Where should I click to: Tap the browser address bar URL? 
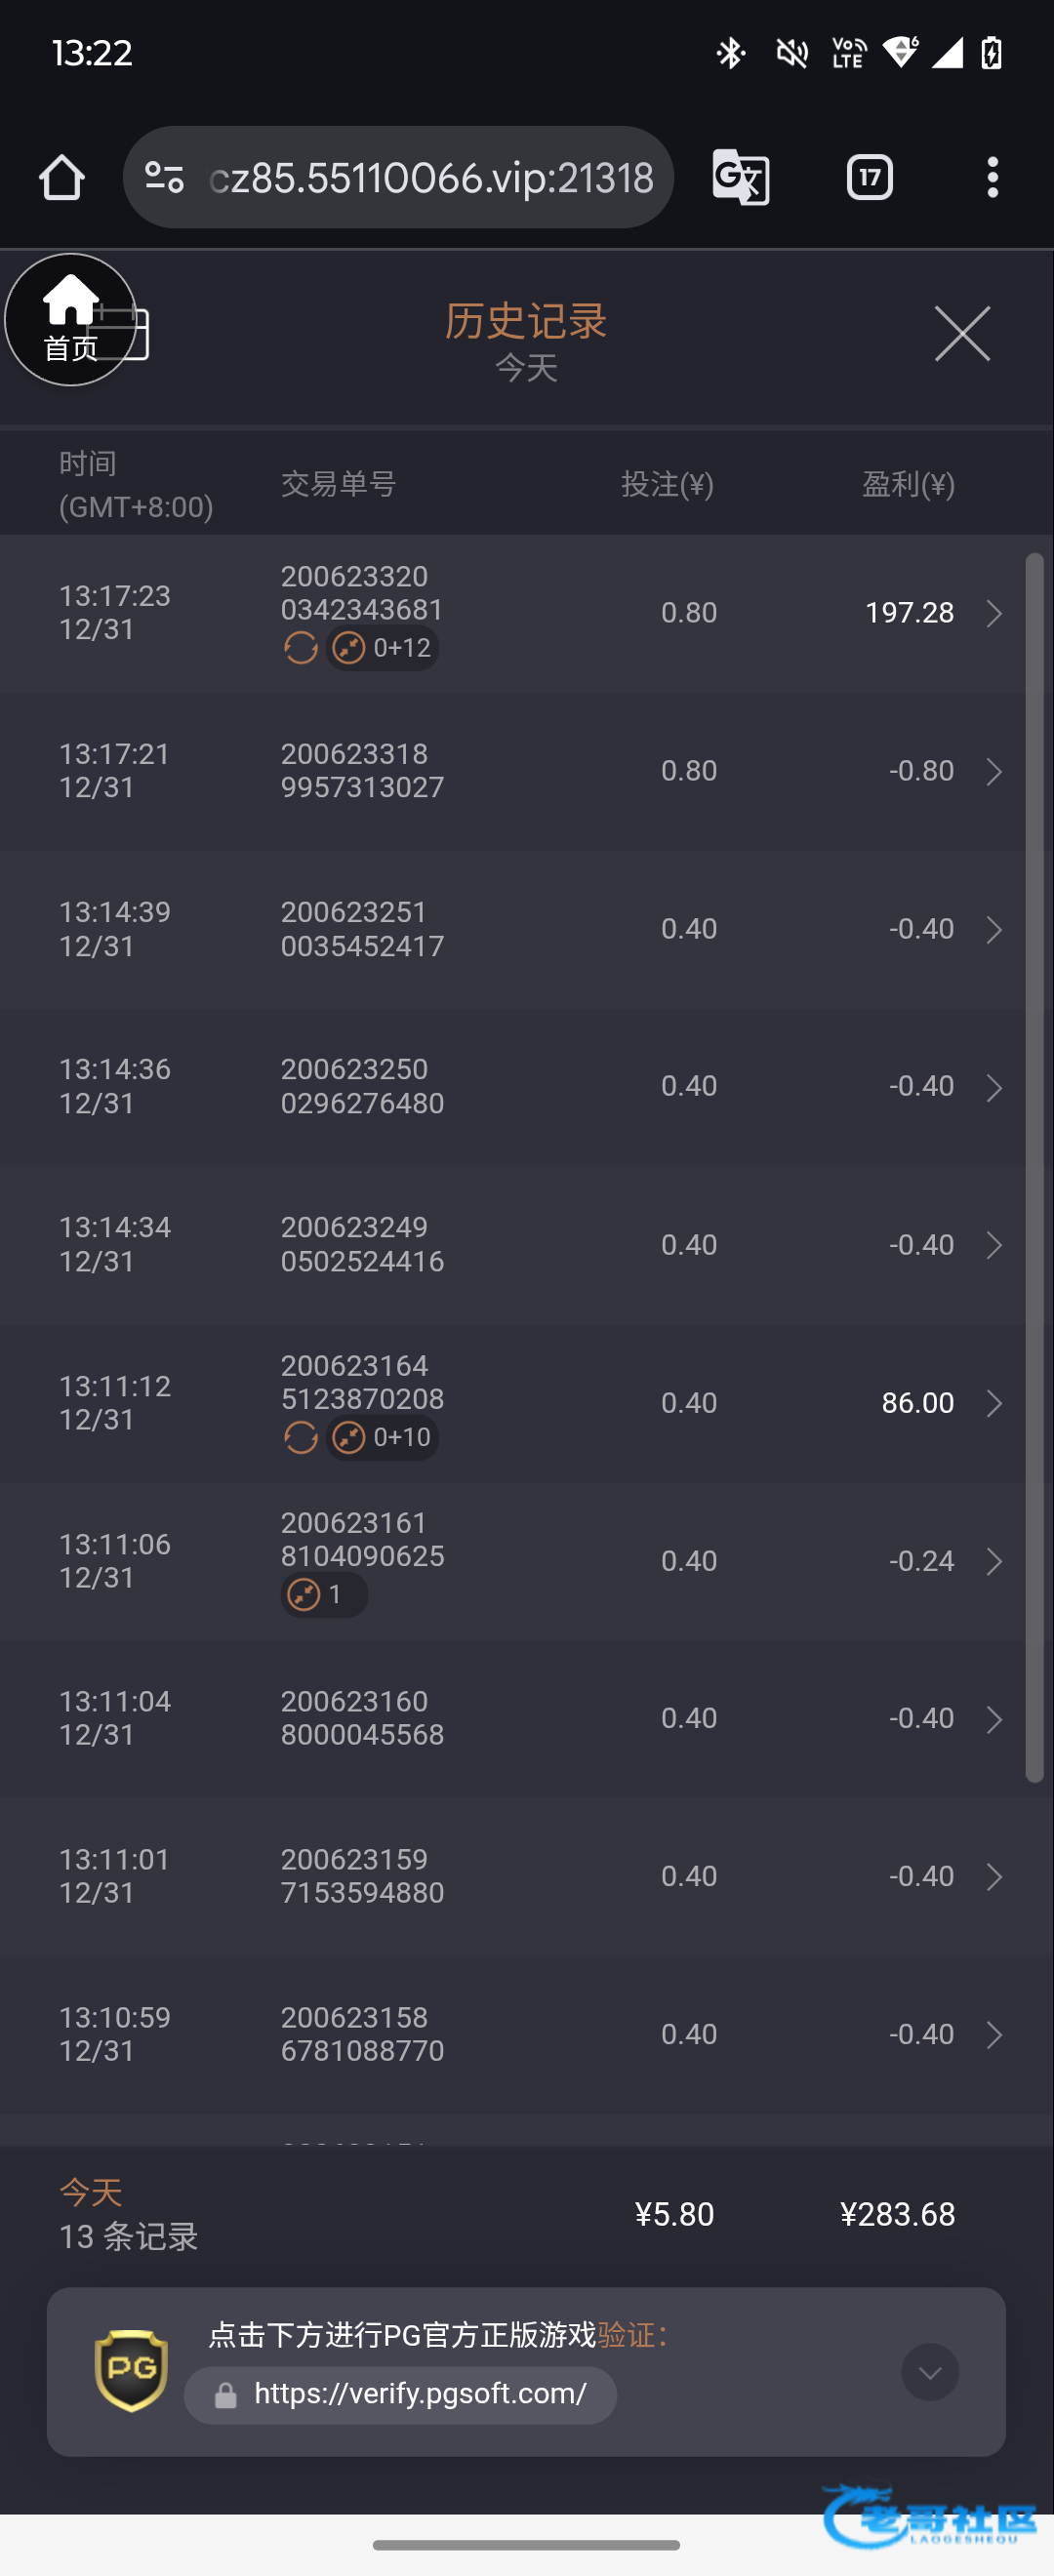[432, 178]
